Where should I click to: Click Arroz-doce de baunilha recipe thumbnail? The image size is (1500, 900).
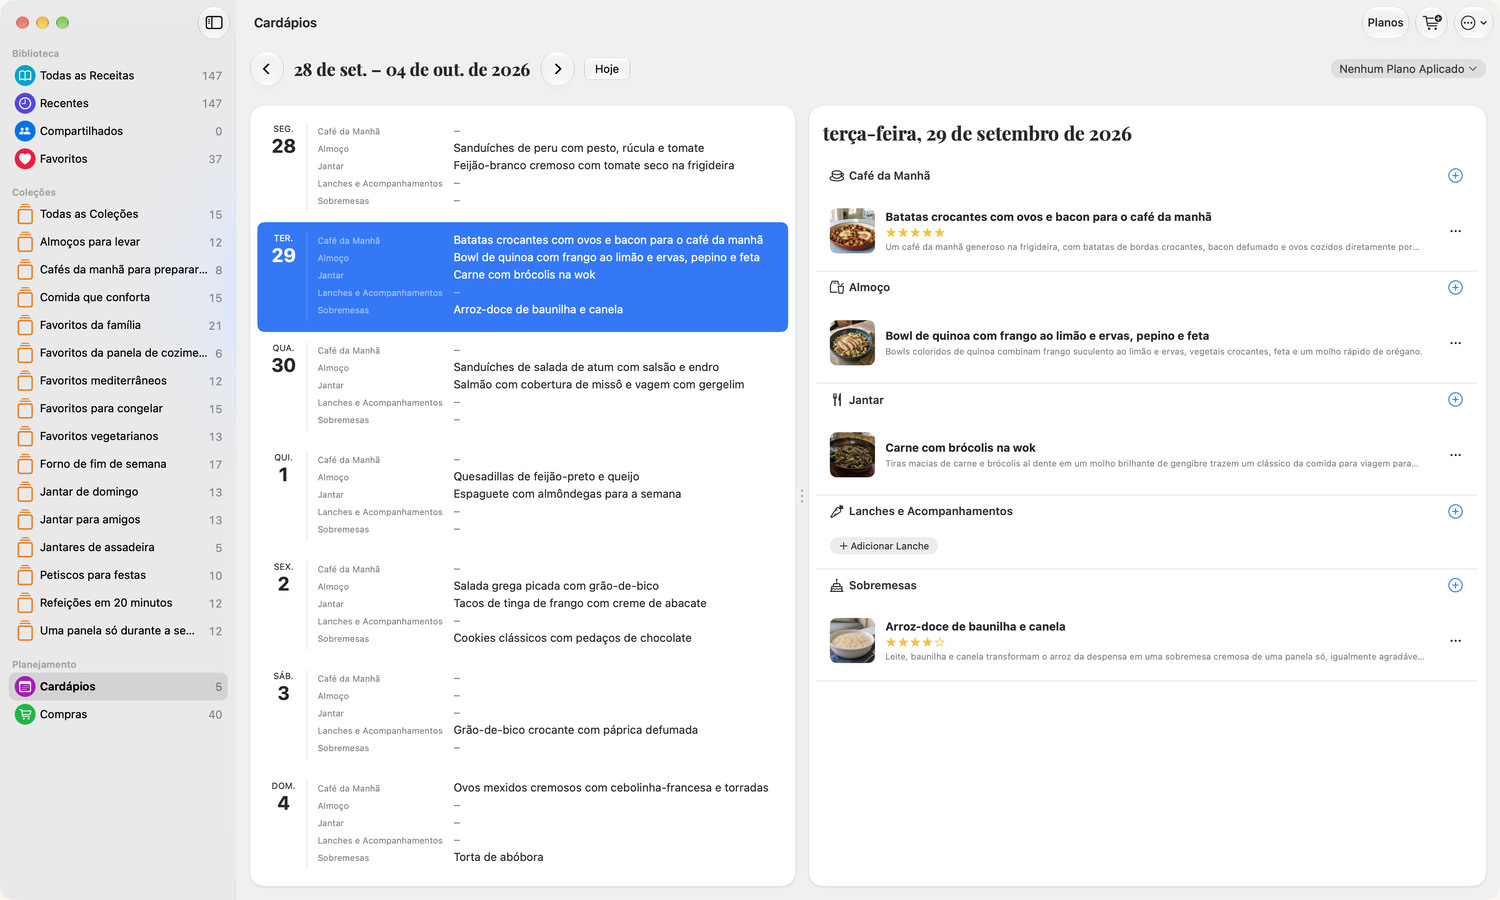click(x=852, y=641)
